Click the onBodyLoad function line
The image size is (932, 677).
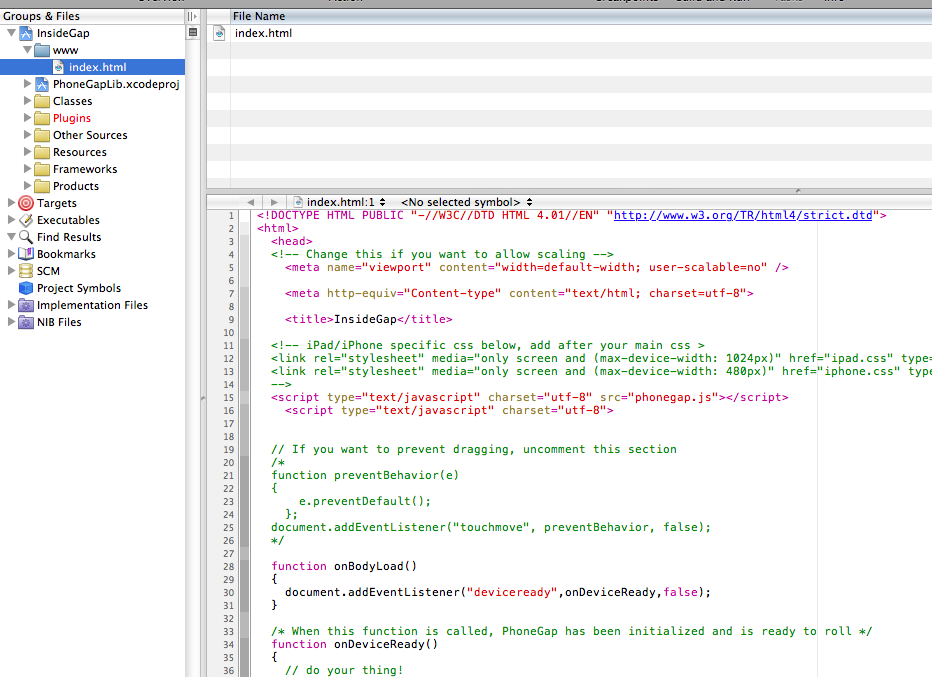pyautogui.click(x=344, y=566)
